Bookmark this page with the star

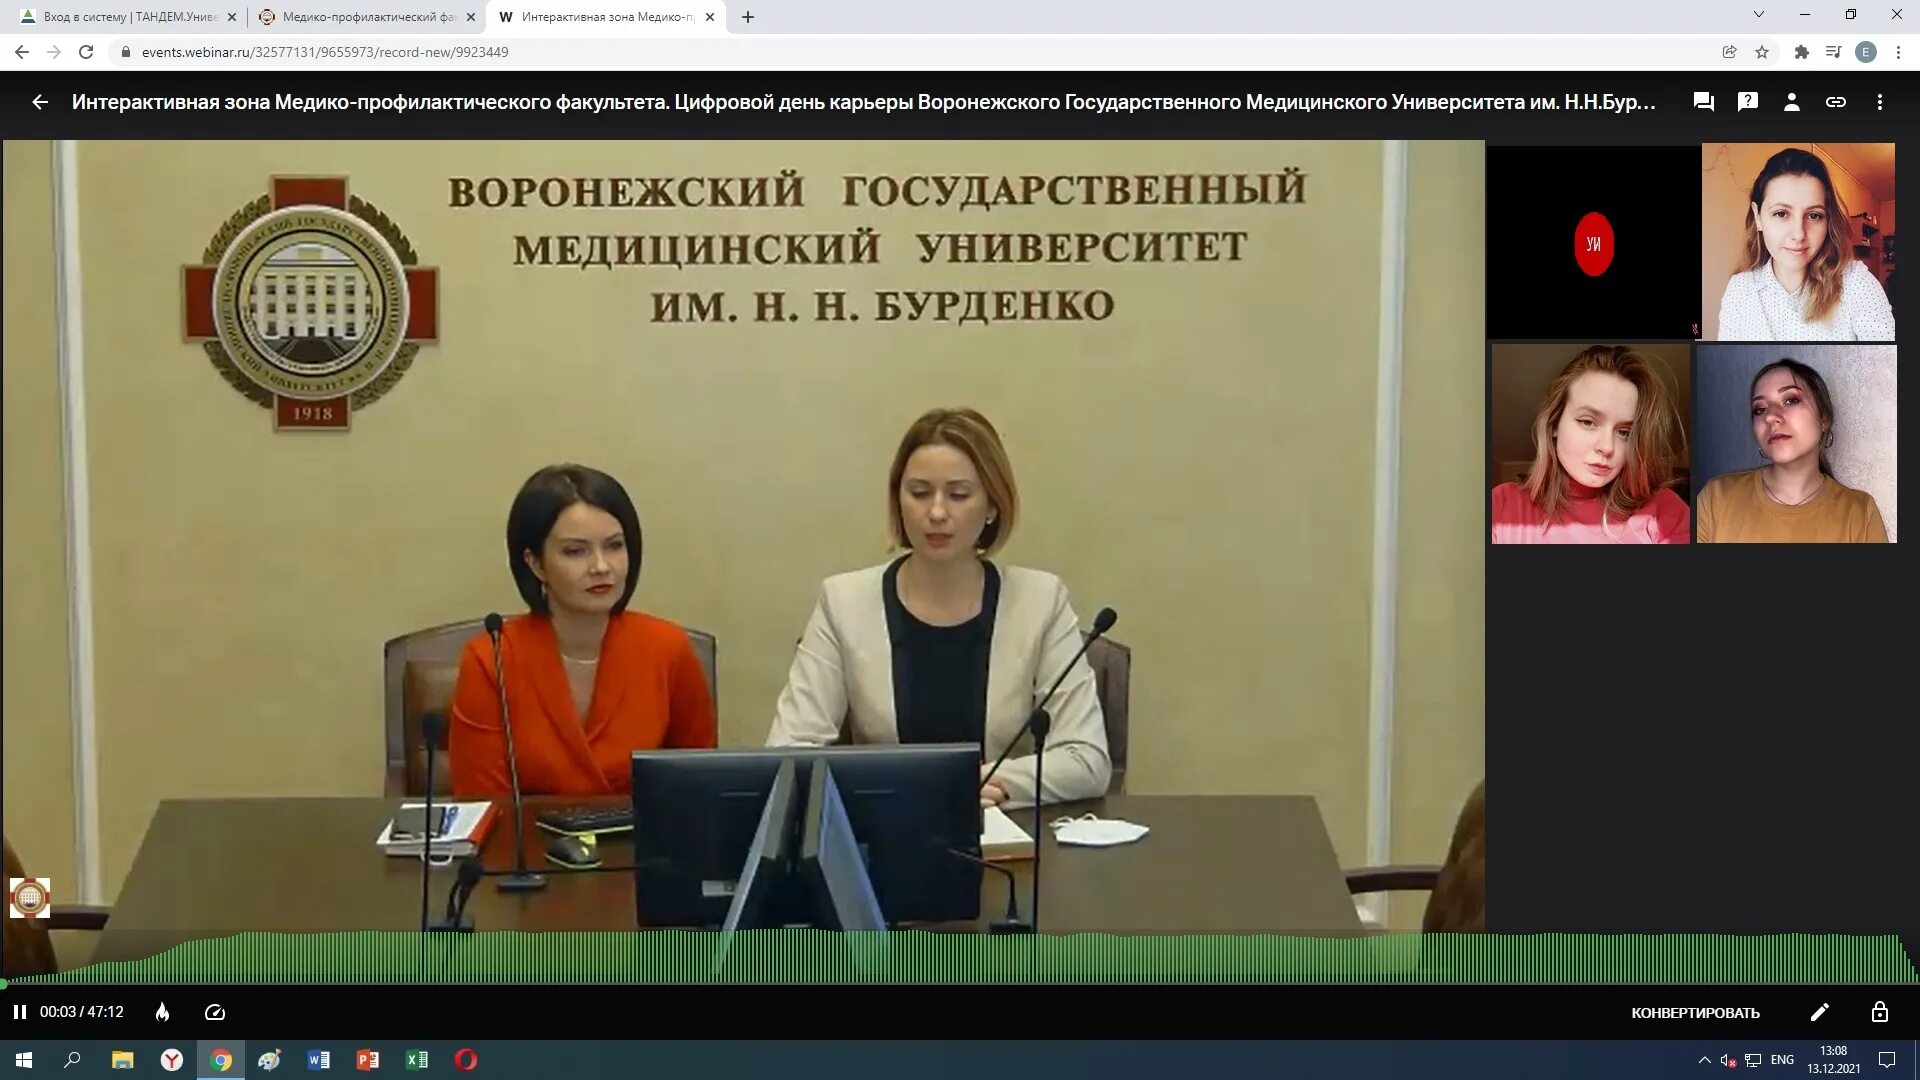[1762, 52]
